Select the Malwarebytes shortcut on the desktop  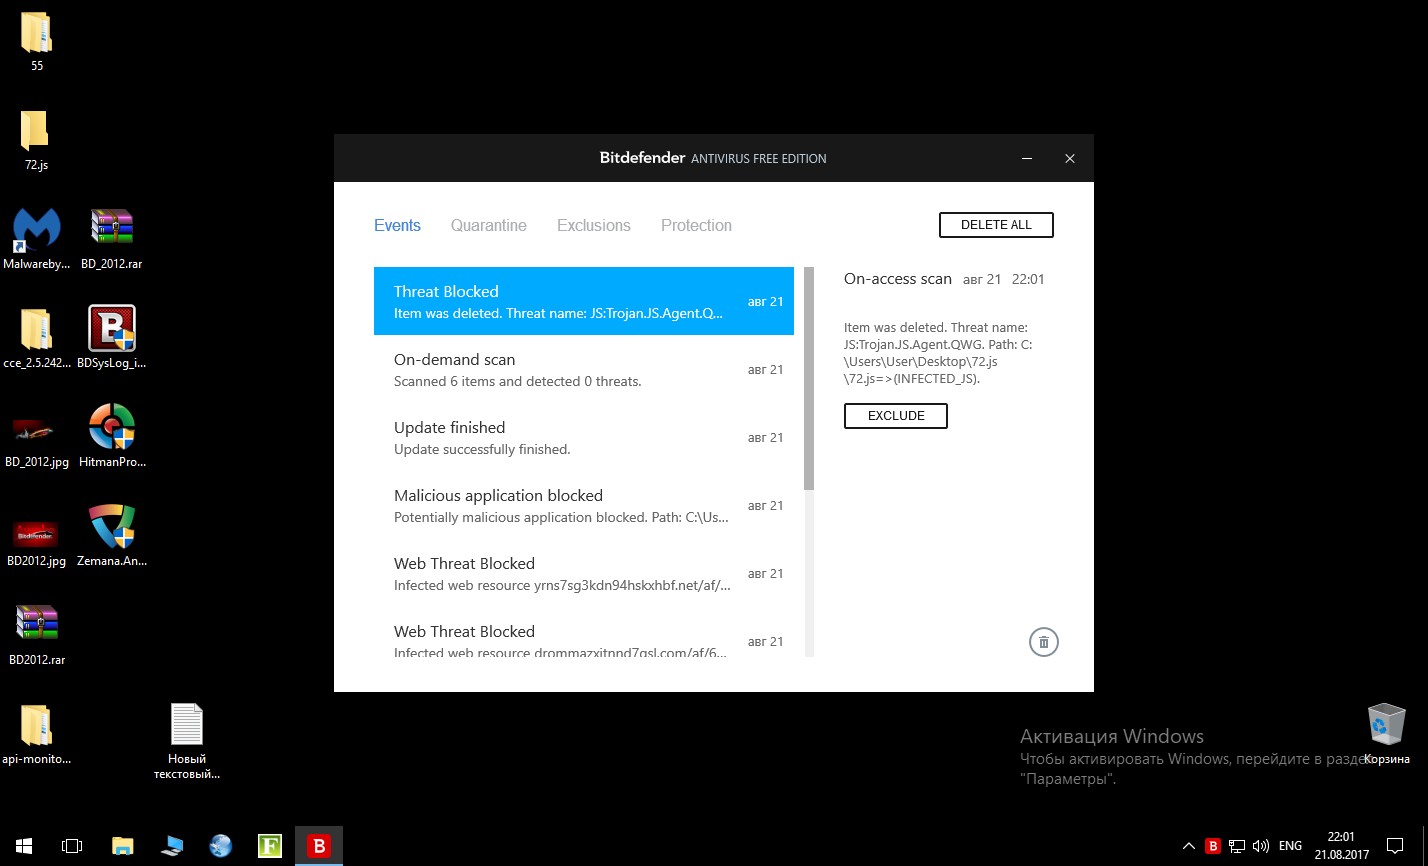(x=37, y=240)
